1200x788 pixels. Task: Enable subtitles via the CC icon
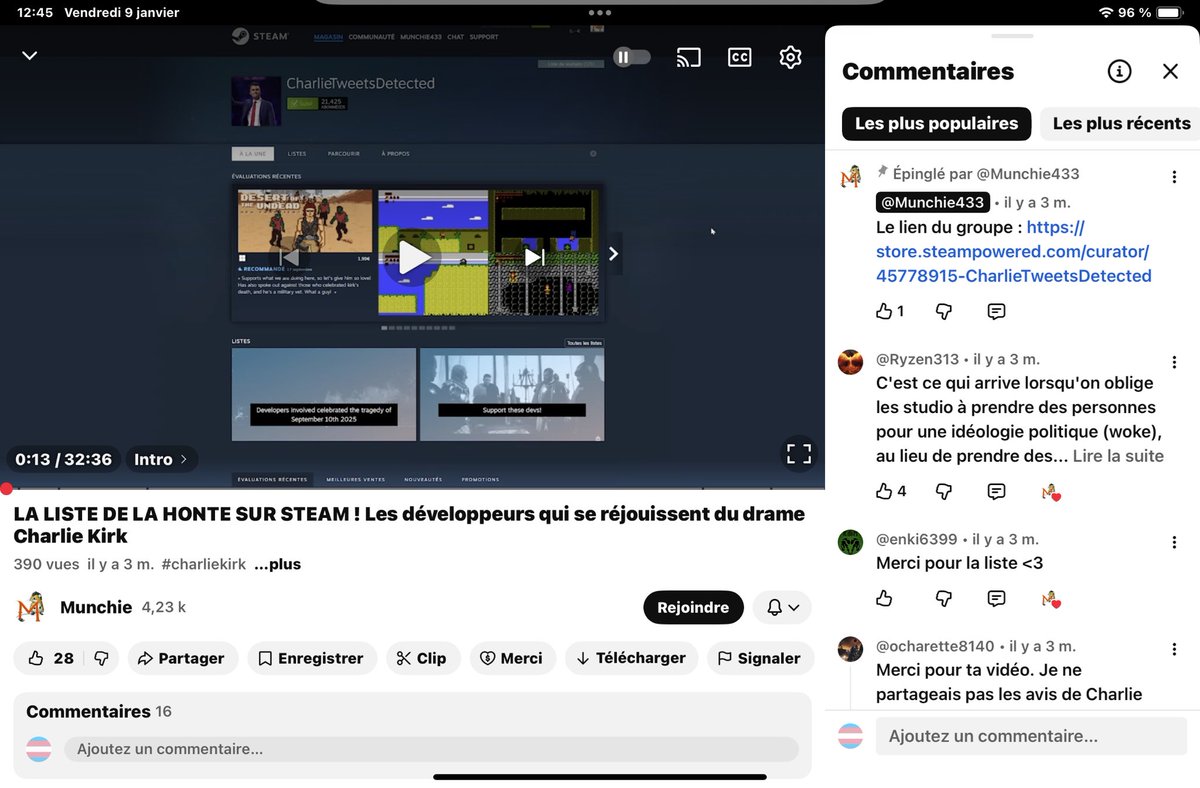(x=739, y=57)
